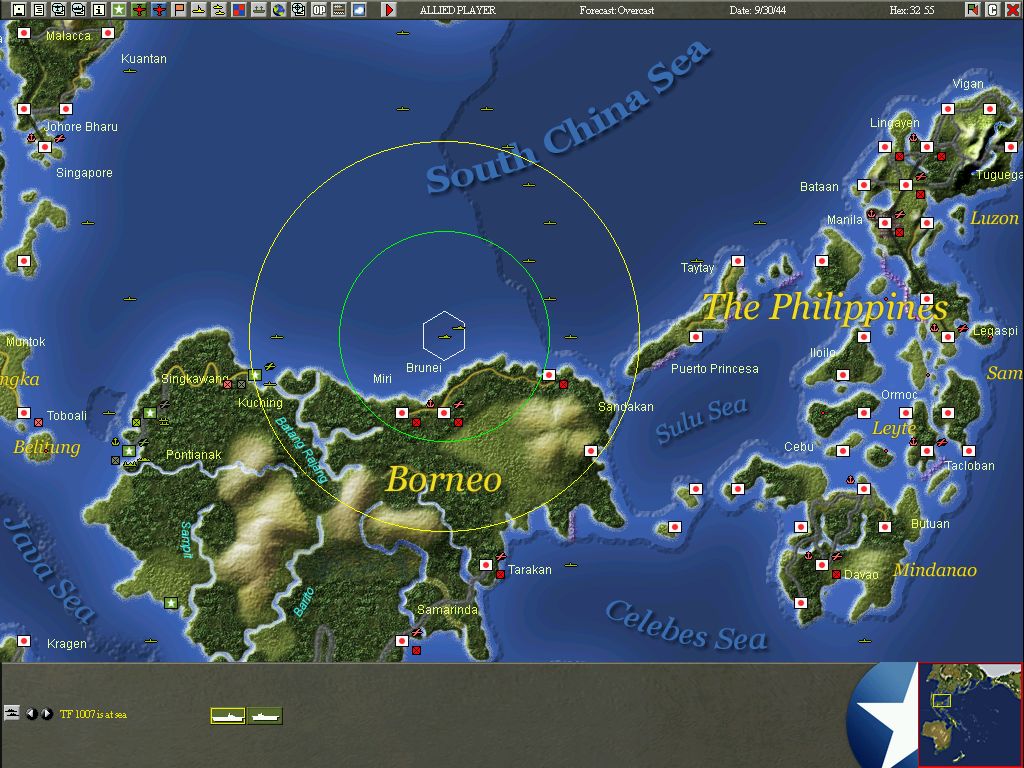Select the Japanese base flag at Butuan
Screen dimensions: 1024x768
[885, 526]
